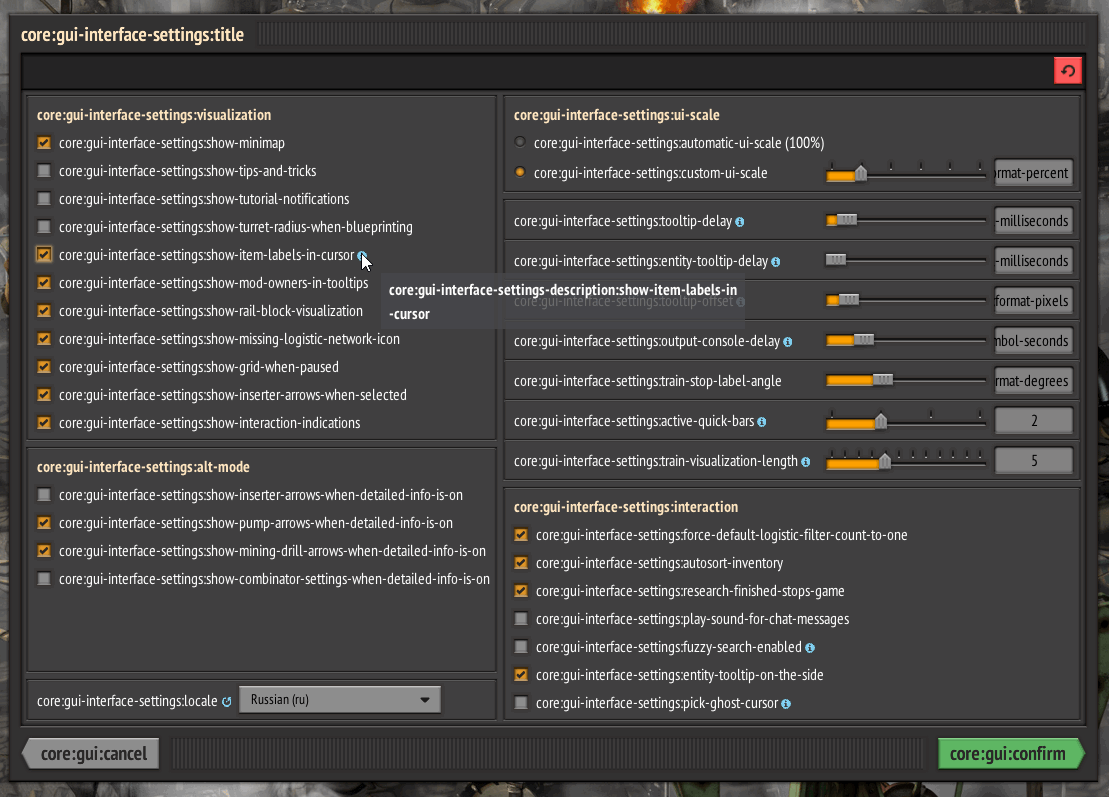Click the refresh icon beside locale label

[x=227, y=701]
